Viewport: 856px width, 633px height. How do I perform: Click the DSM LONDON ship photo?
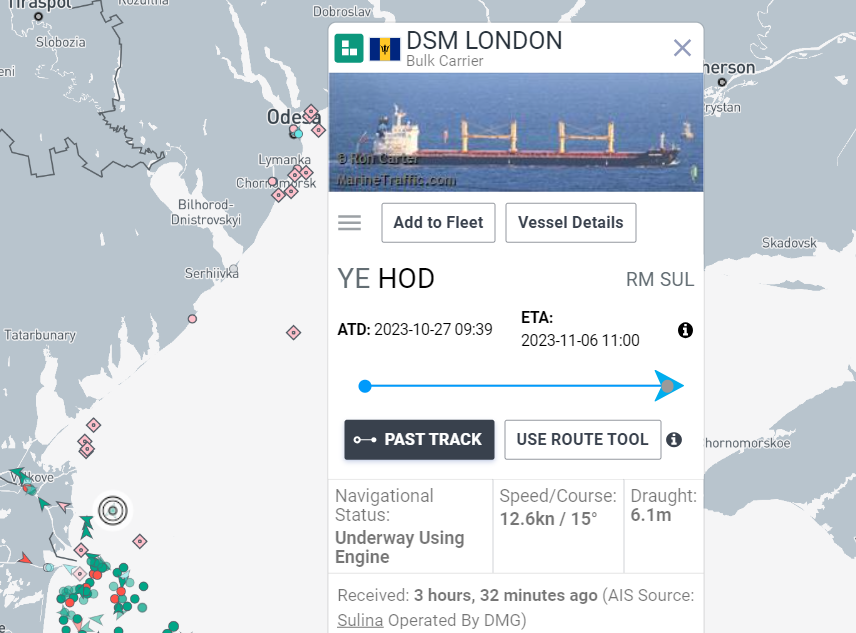coord(515,132)
